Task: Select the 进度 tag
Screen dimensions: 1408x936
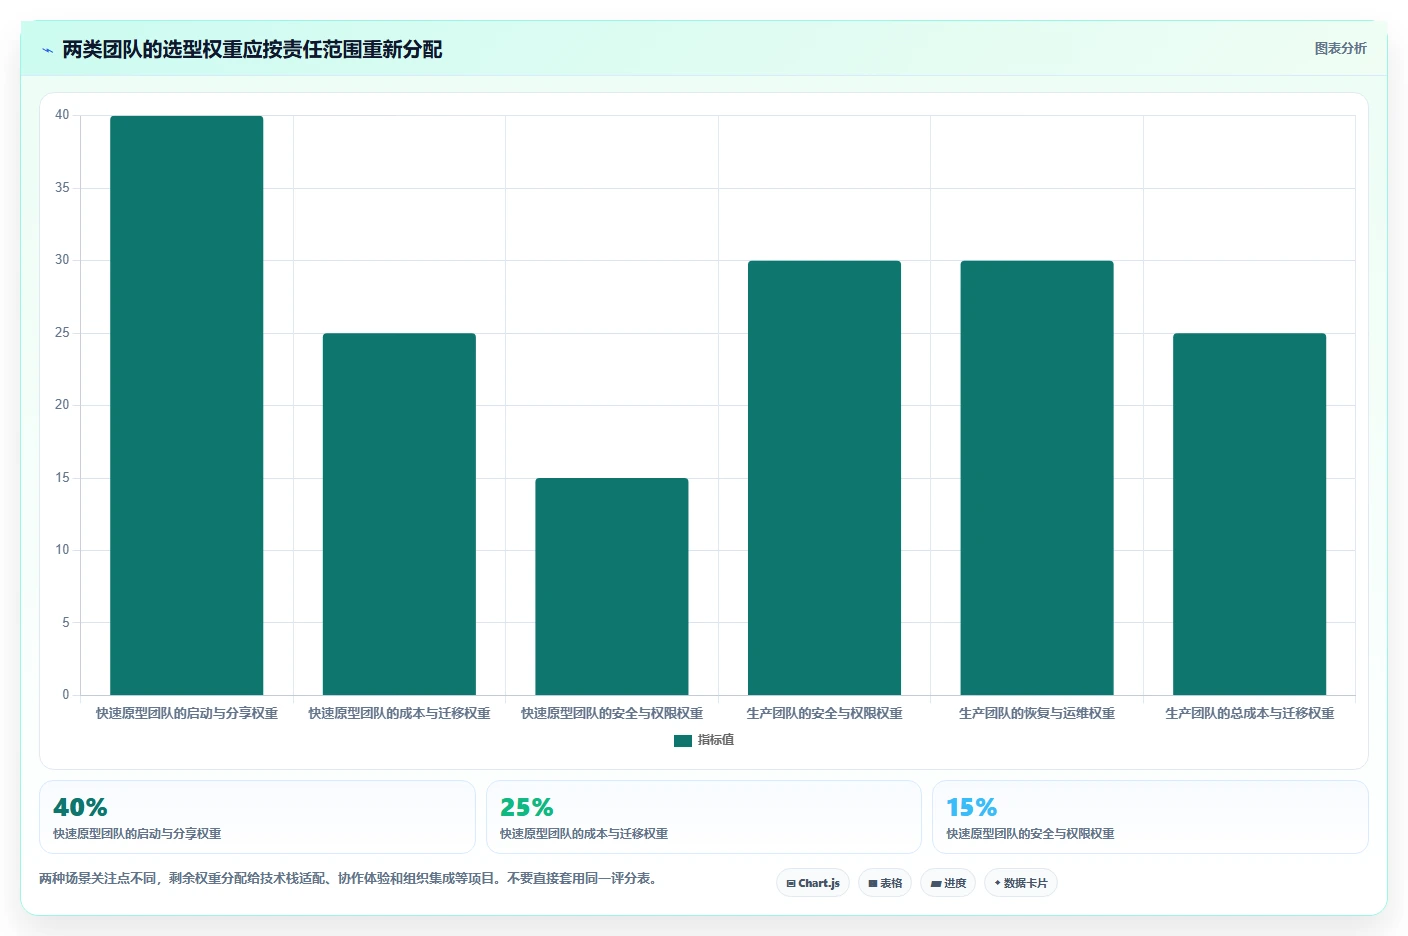Action: 948,883
